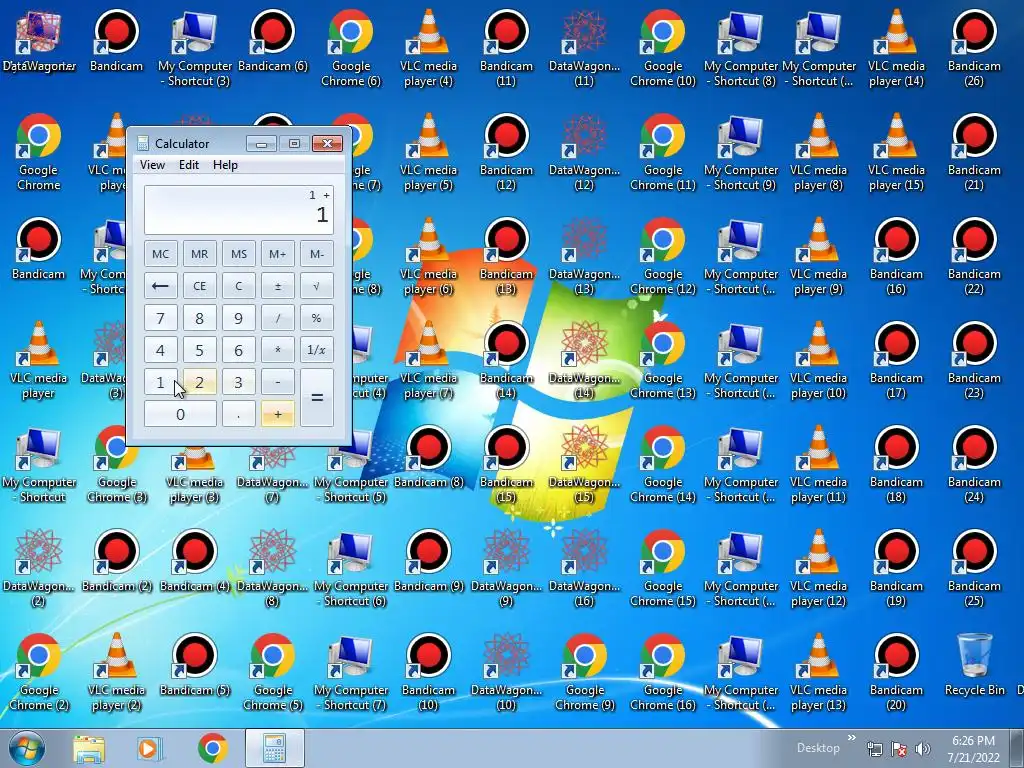
Task: Click the CE clear entry button
Action: tap(200, 286)
